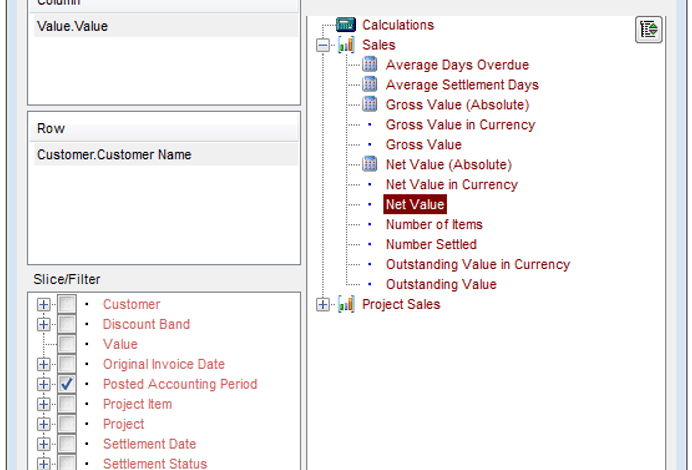Click the Original Invoice Date label

pos(164,364)
